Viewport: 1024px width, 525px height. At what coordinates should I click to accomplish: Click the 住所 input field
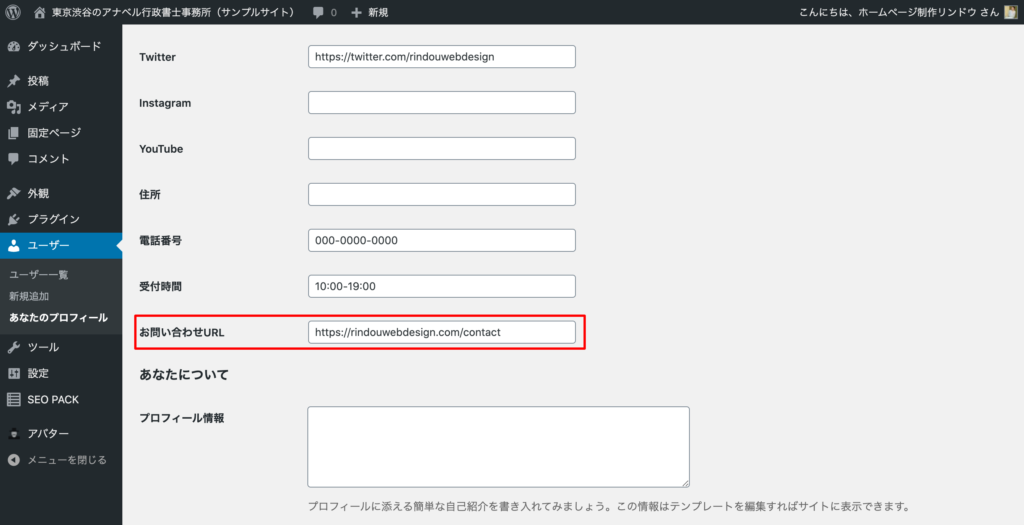[x=442, y=195]
